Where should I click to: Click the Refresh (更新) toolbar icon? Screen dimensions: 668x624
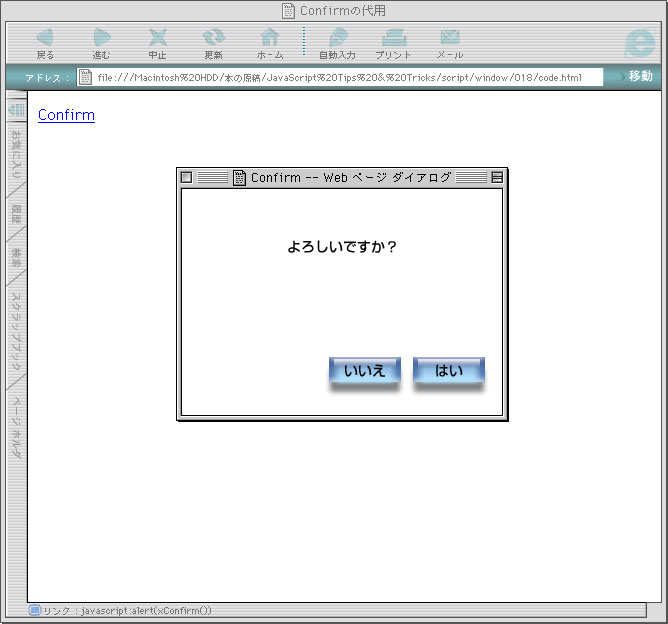pos(213,41)
